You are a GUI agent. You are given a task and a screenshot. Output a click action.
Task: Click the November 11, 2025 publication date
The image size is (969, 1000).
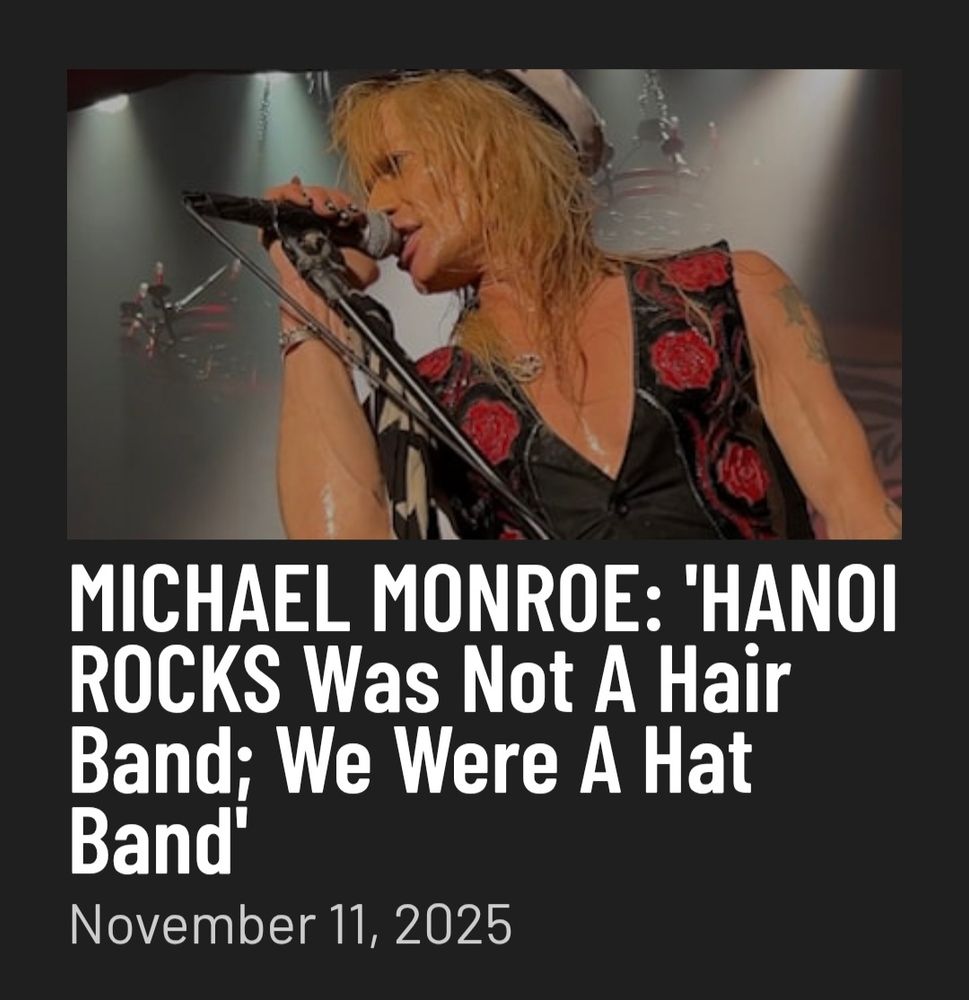(x=290, y=923)
